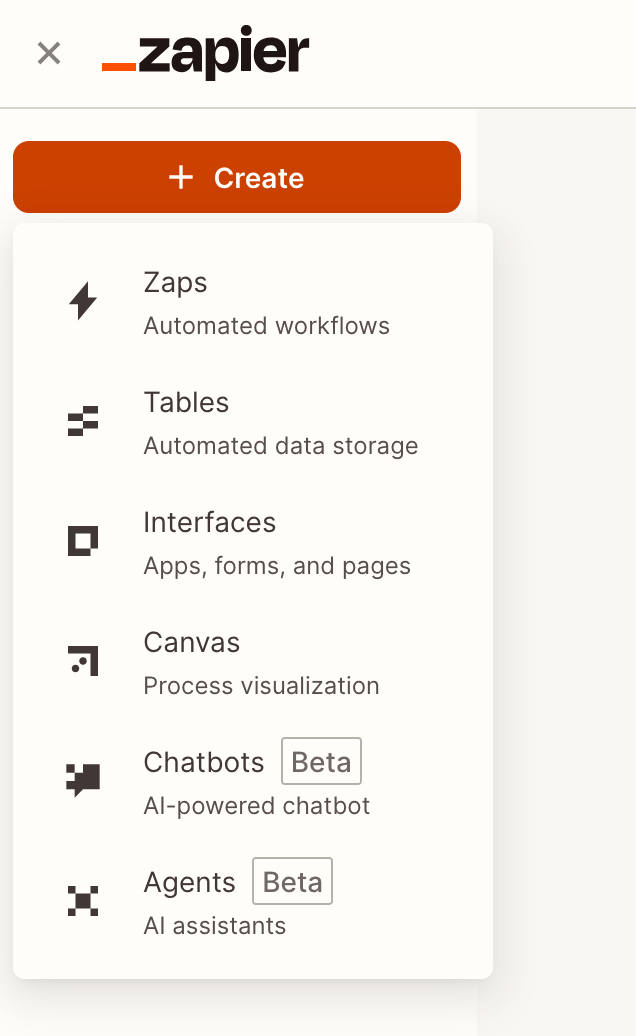Click the plus icon in Create button
636x1036 pixels.
181,178
